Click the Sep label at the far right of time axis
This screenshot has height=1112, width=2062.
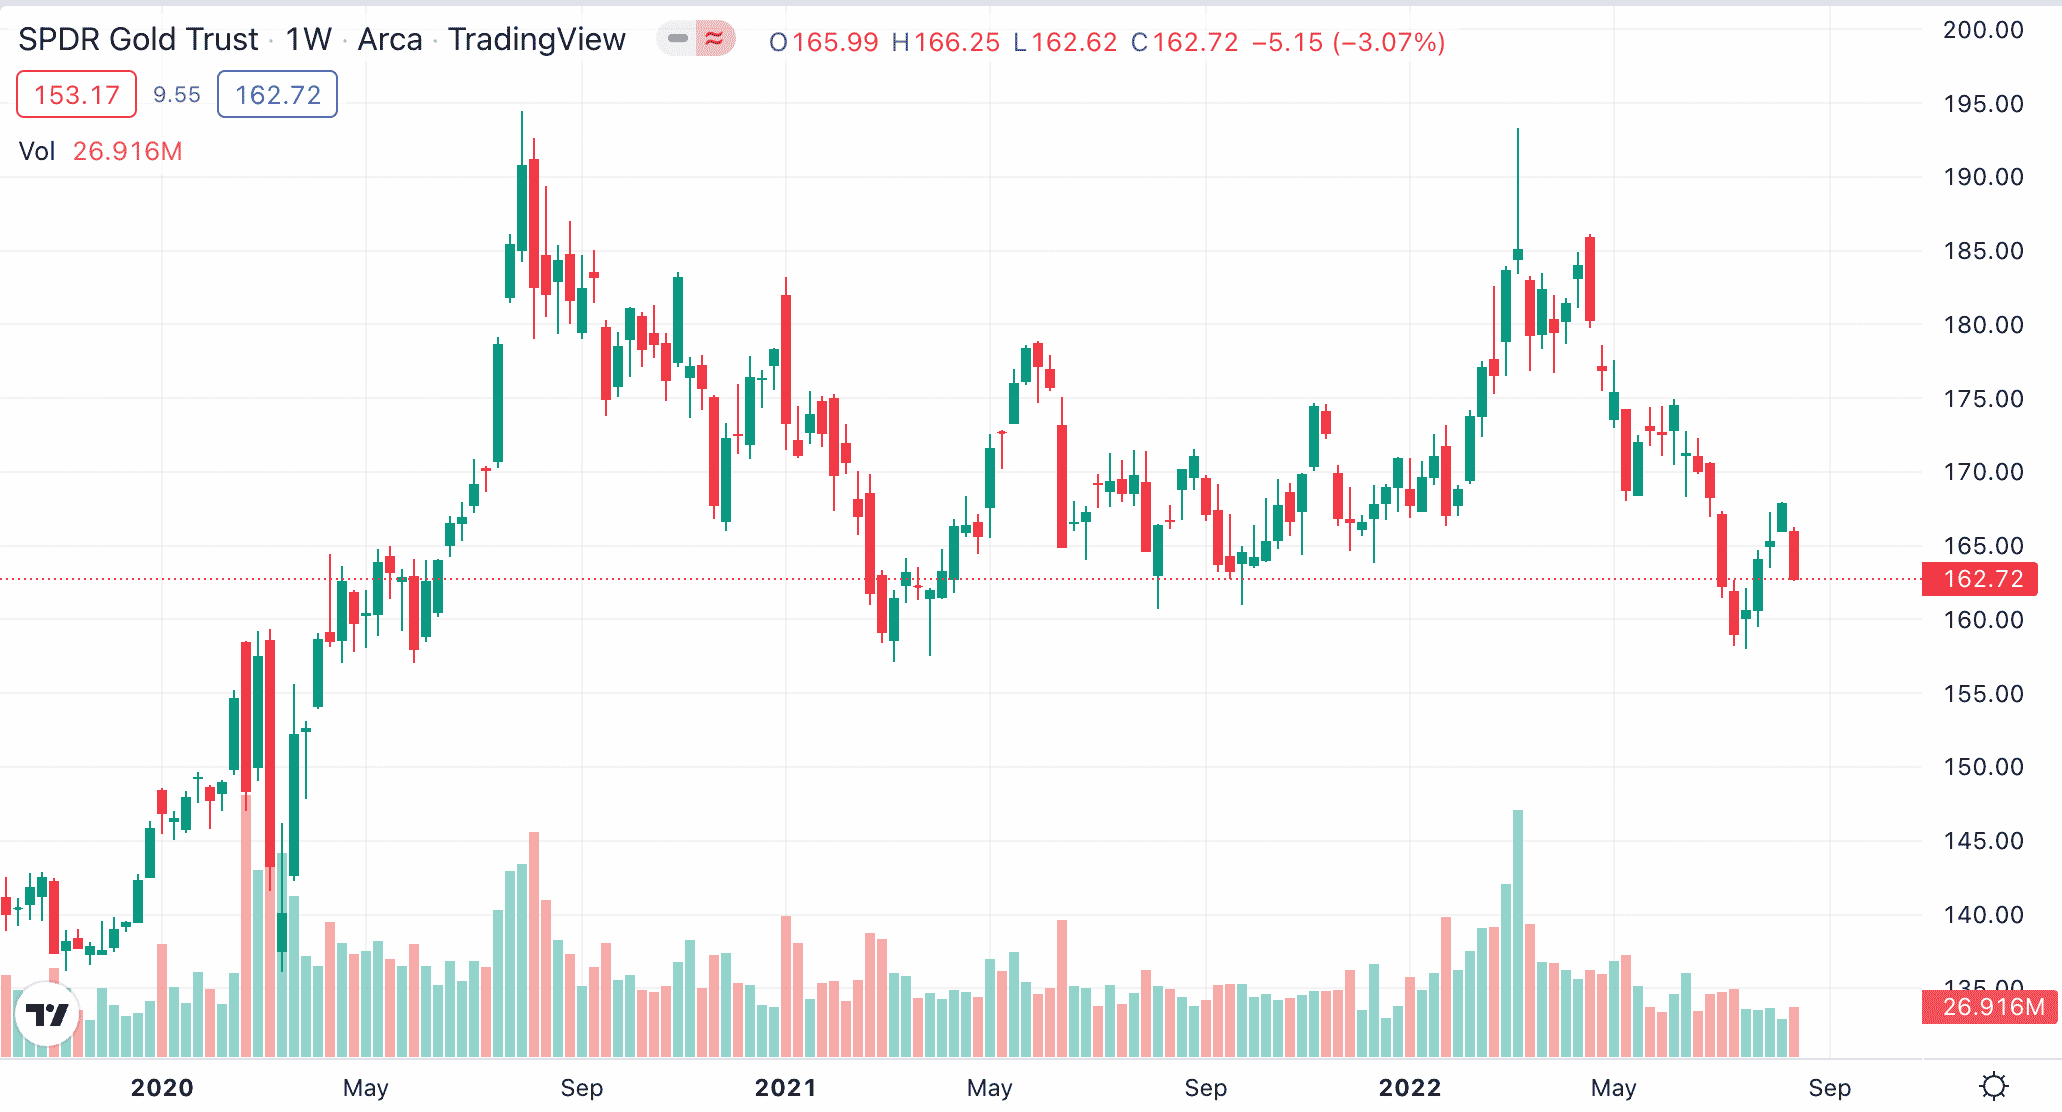click(x=1830, y=1088)
